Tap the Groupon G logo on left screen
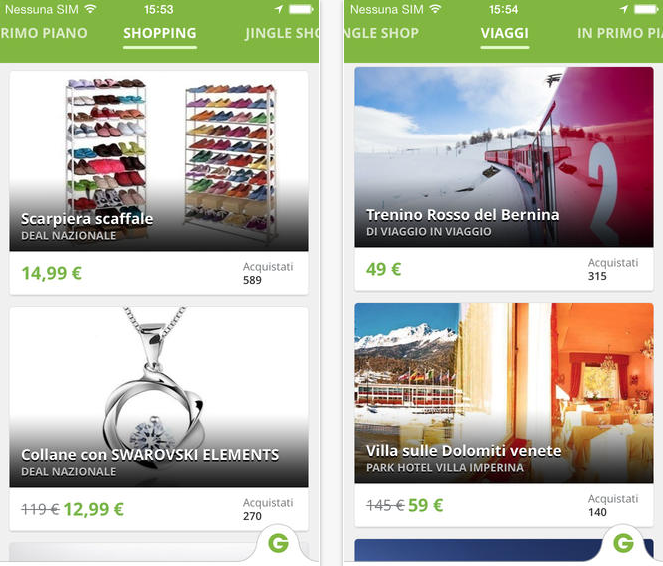663x566 pixels. pos(278,542)
